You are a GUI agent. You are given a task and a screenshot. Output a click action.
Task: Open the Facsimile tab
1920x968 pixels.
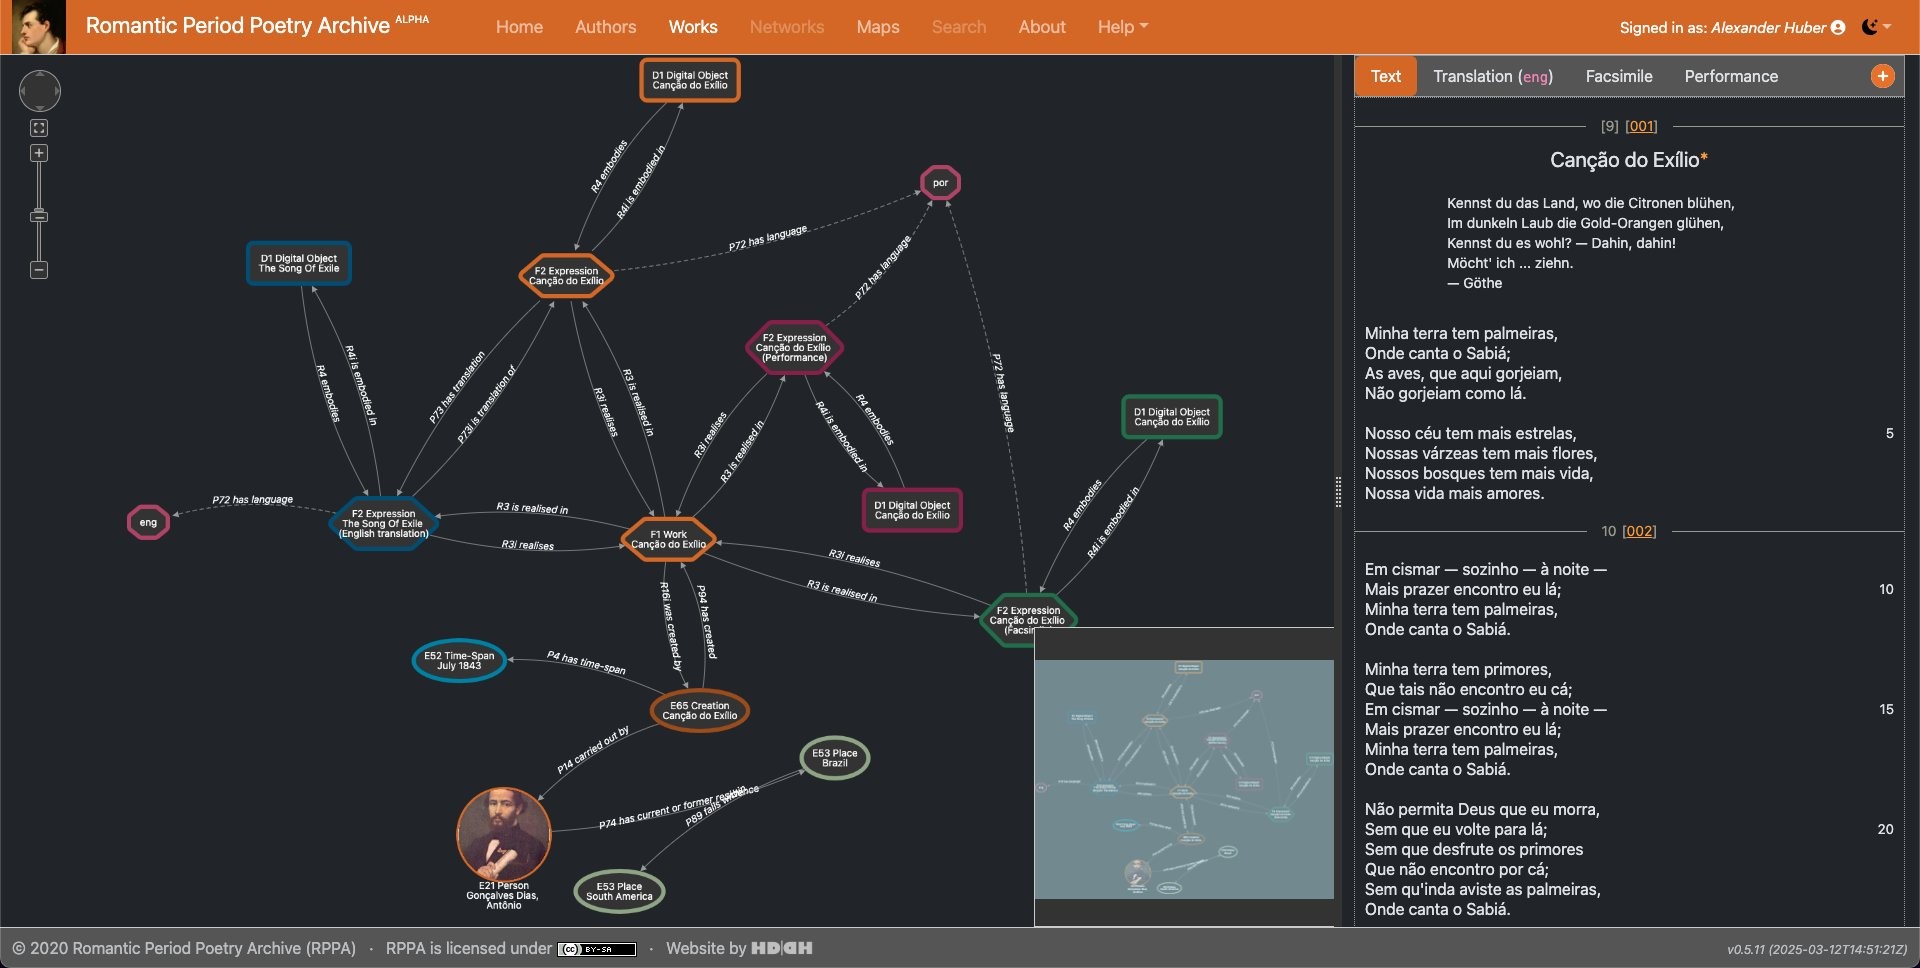point(1618,76)
